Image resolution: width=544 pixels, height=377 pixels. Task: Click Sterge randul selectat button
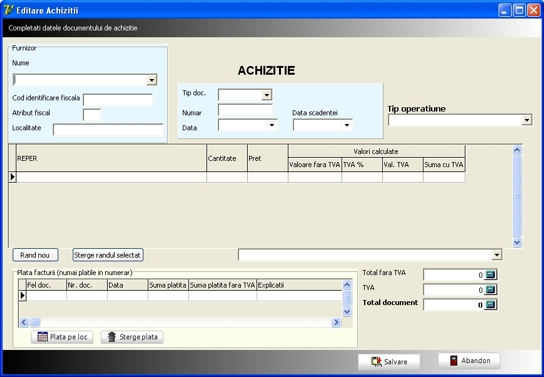click(108, 255)
